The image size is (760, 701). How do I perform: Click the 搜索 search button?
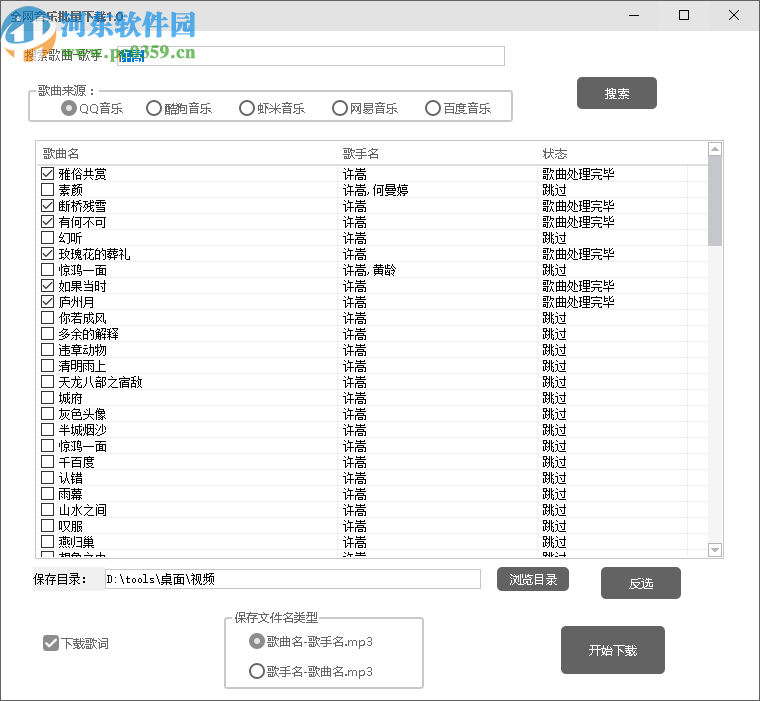click(x=617, y=93)
